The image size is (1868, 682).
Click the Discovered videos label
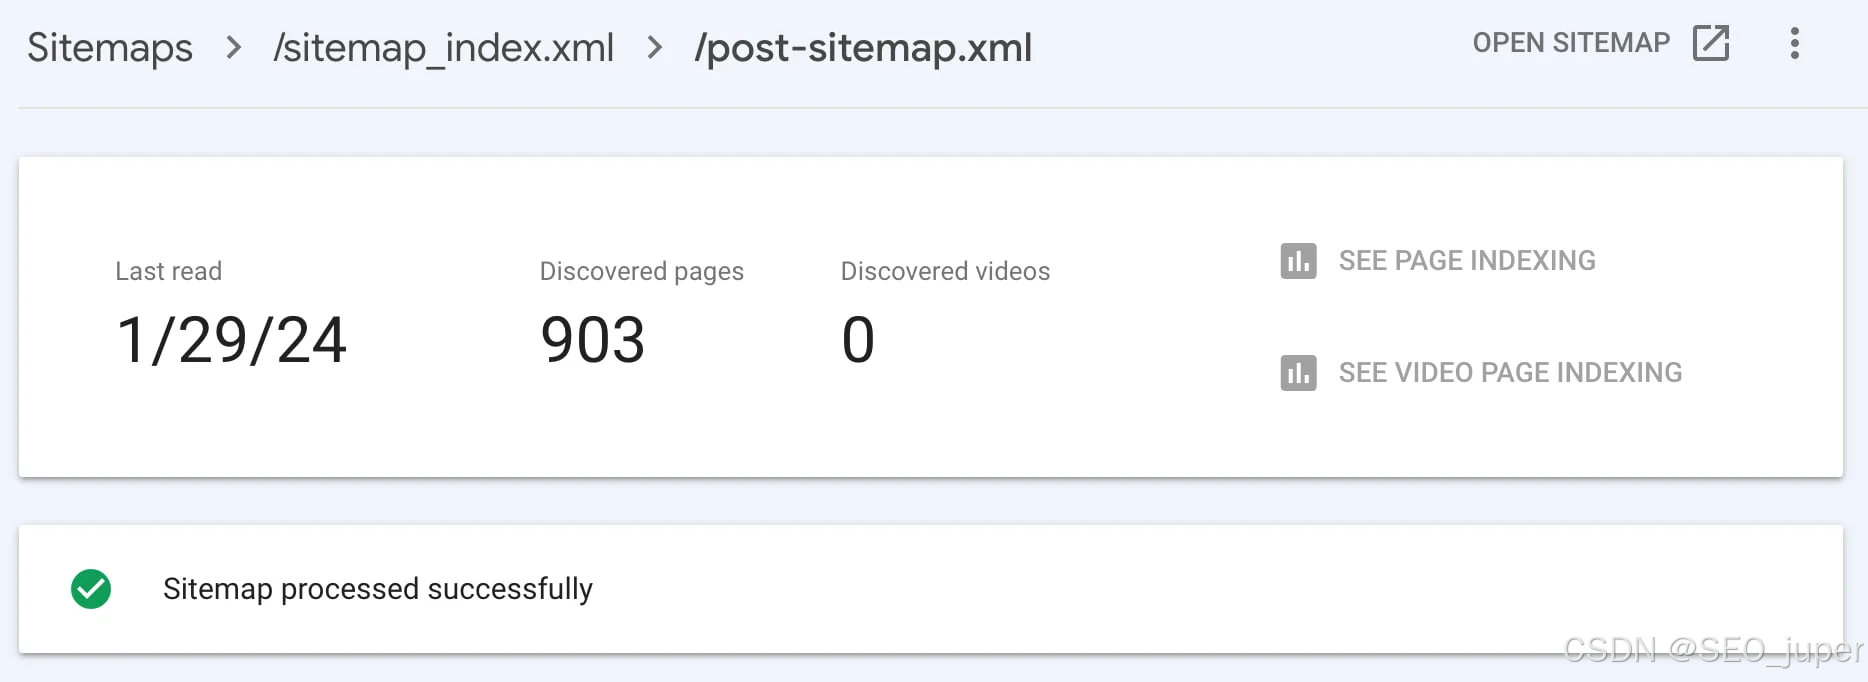[945, 271]
